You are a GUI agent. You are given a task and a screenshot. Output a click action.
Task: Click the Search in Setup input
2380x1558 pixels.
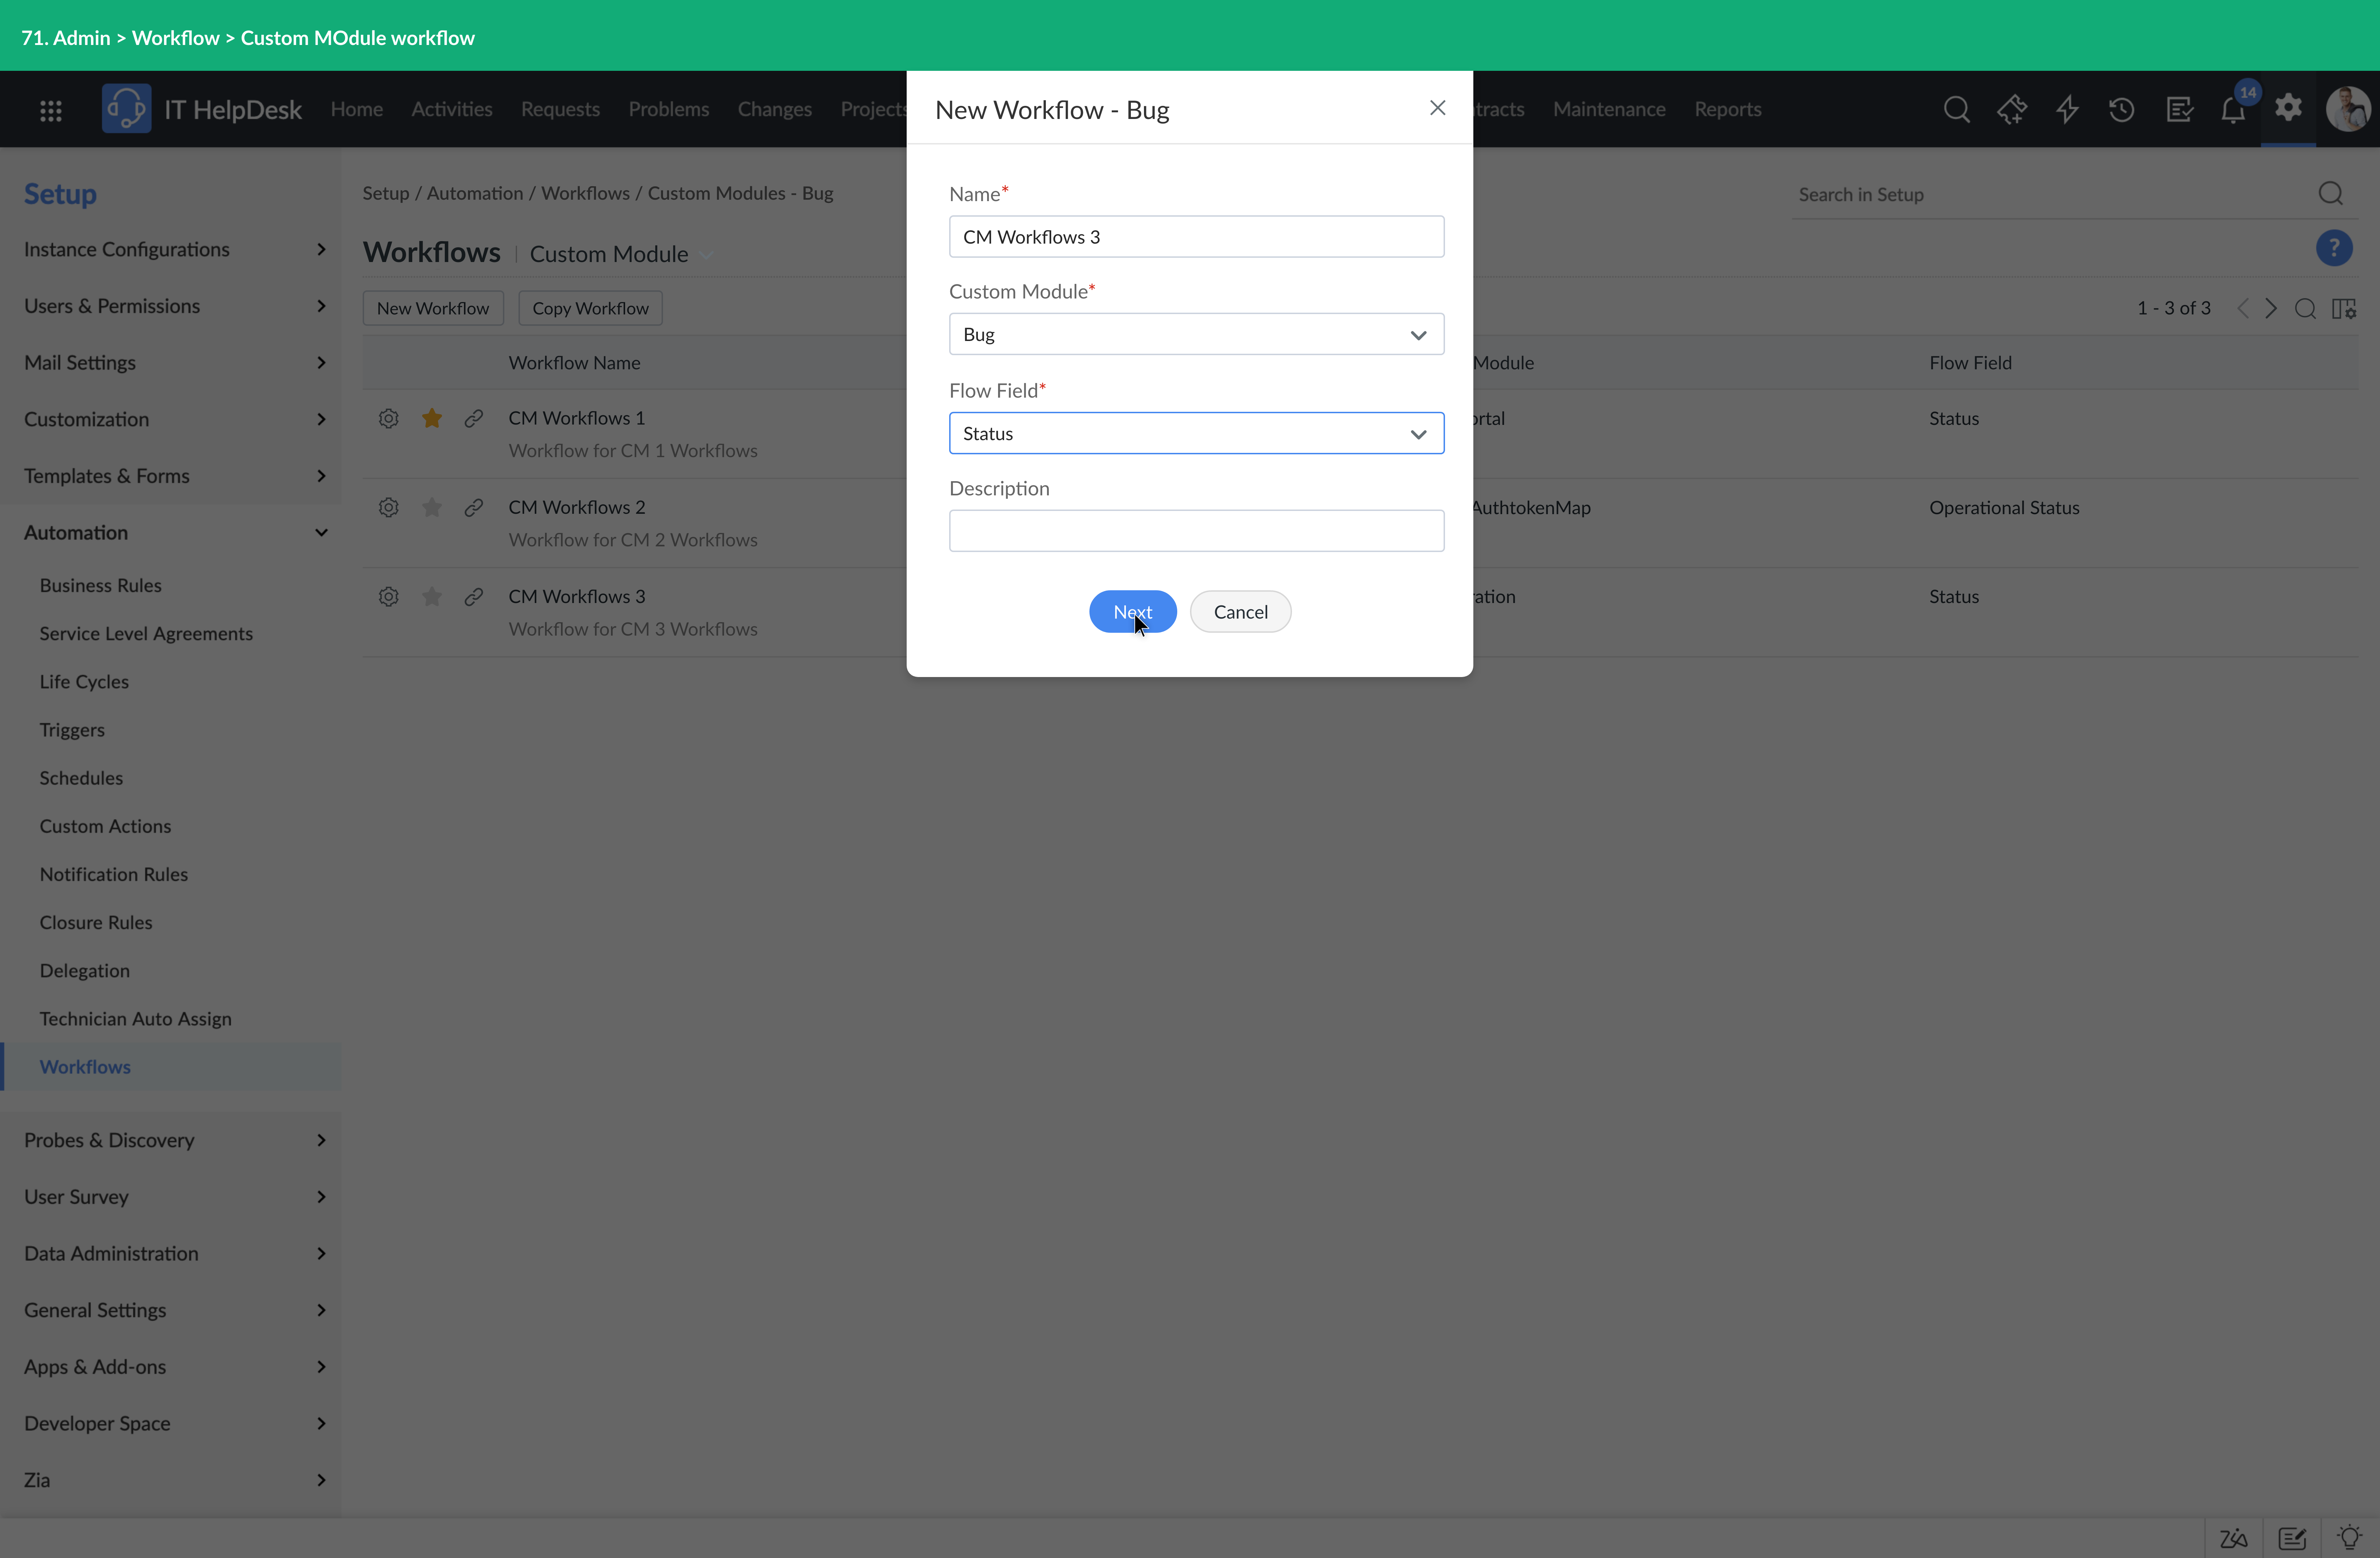pos(2050,195)
